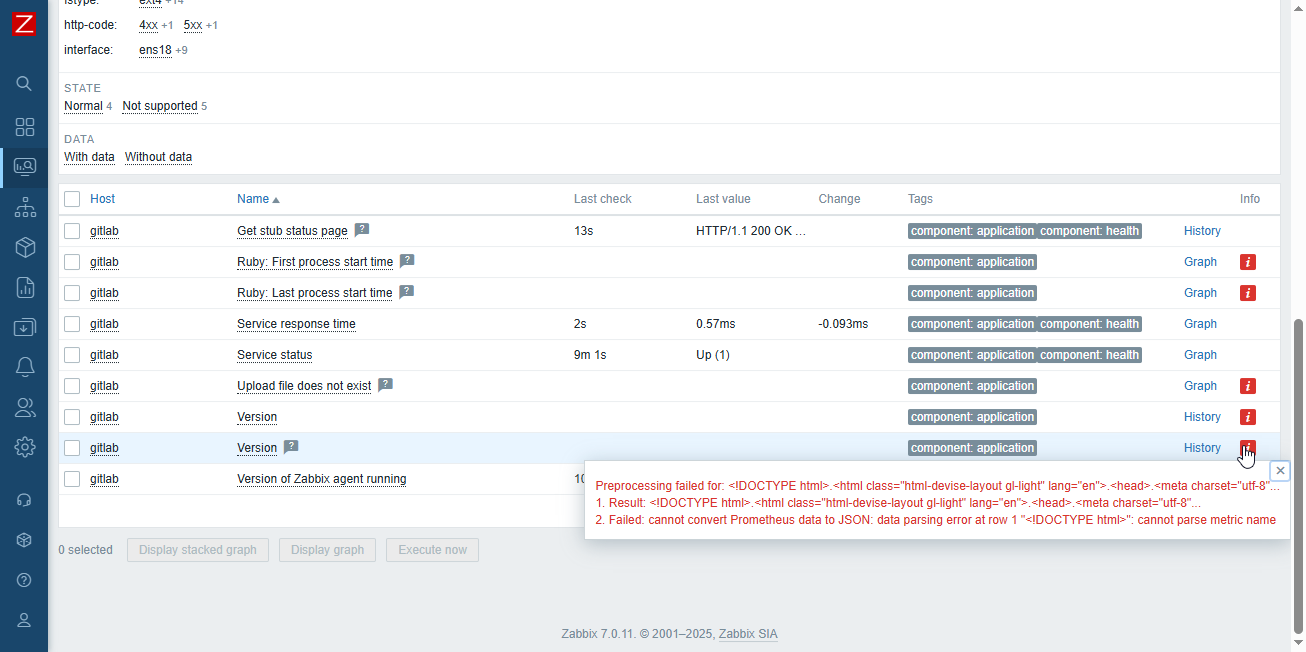Screen dimensions: 1306x652
Task: Click the Display graph button
Action: click(328, 550)
